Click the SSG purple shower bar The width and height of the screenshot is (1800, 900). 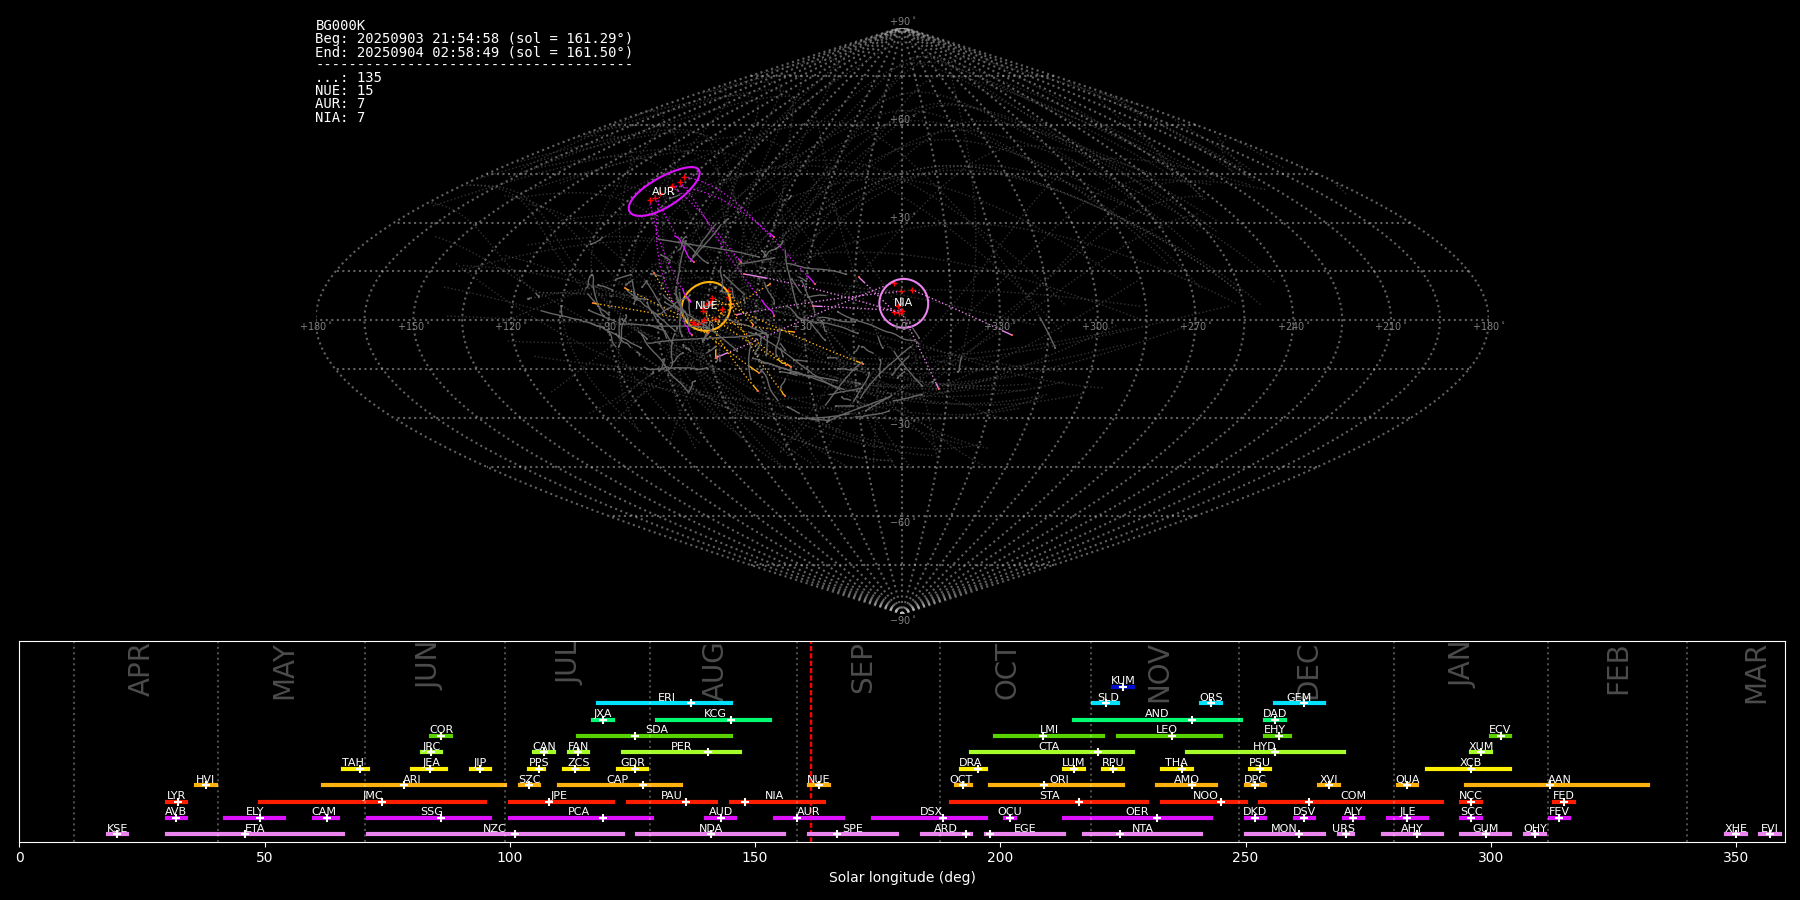(429, 818)
